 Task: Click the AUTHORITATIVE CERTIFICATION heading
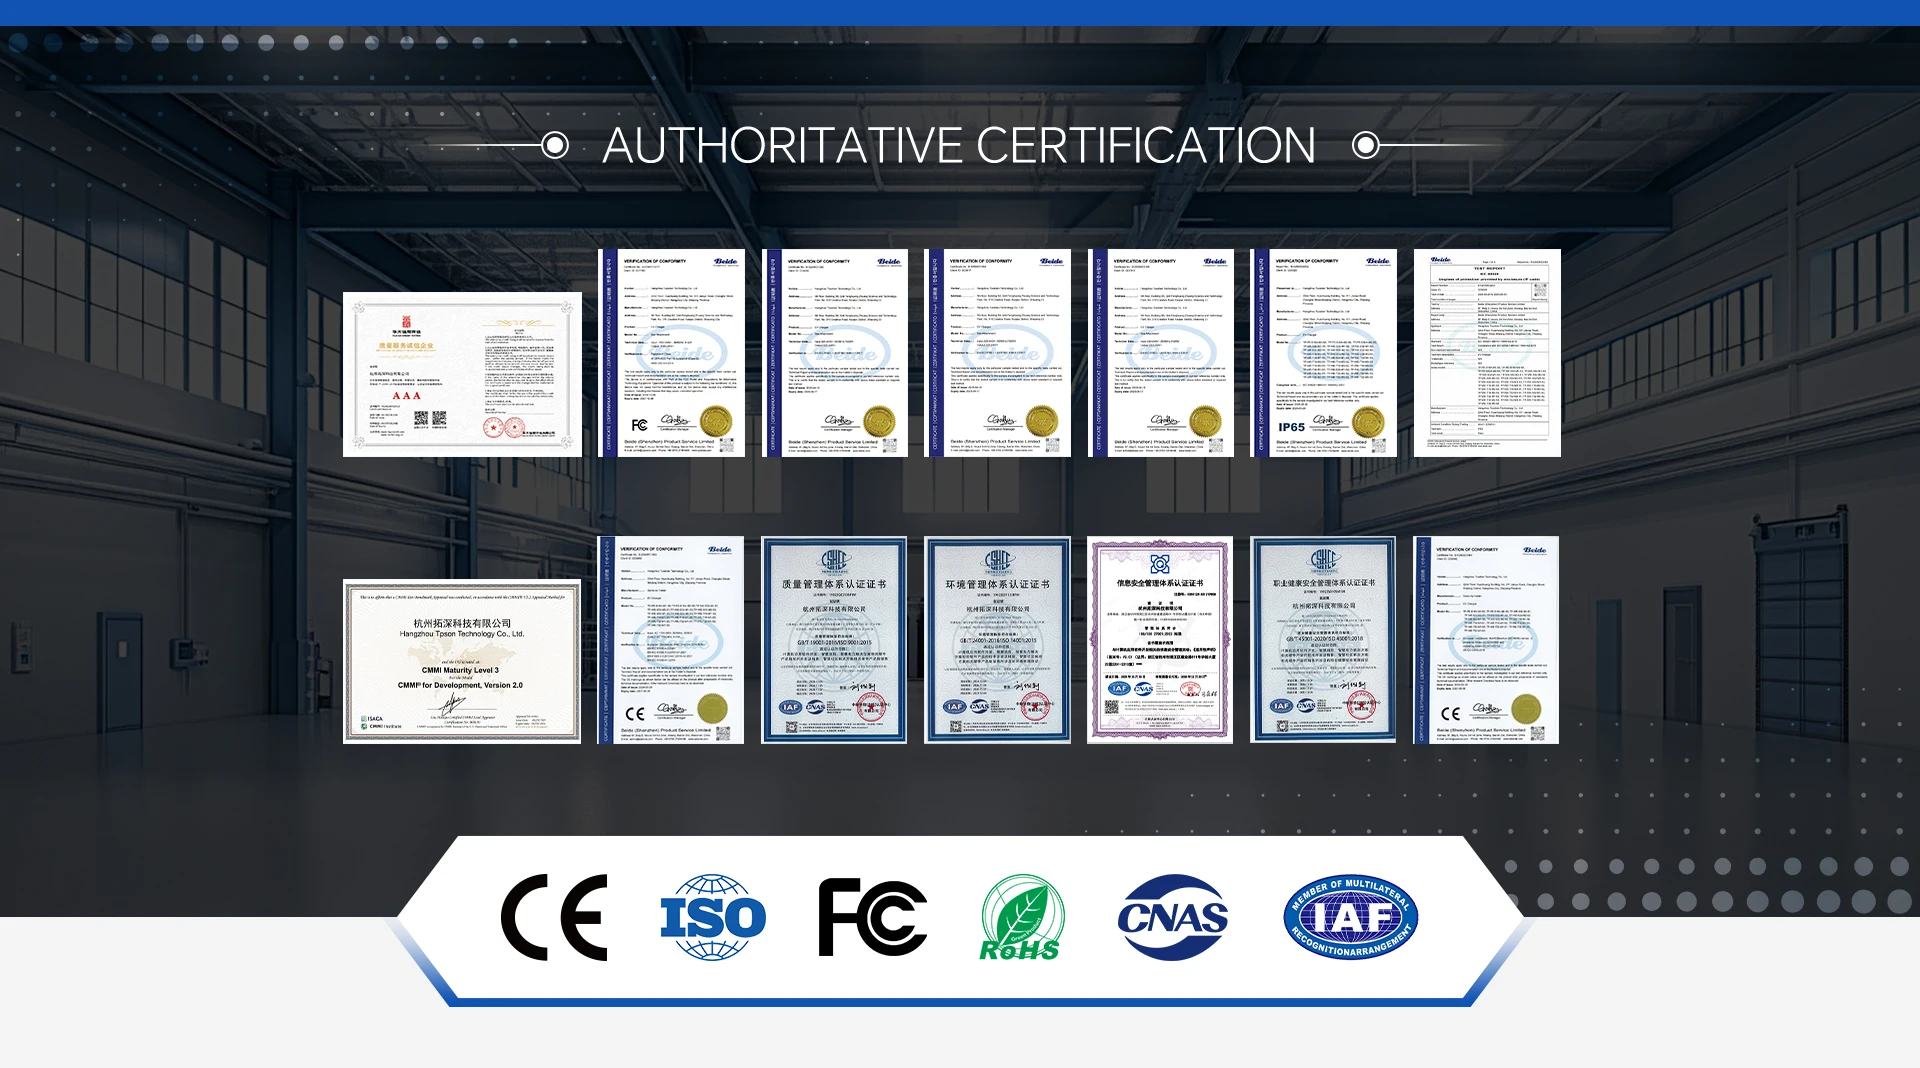pos(959,146)
